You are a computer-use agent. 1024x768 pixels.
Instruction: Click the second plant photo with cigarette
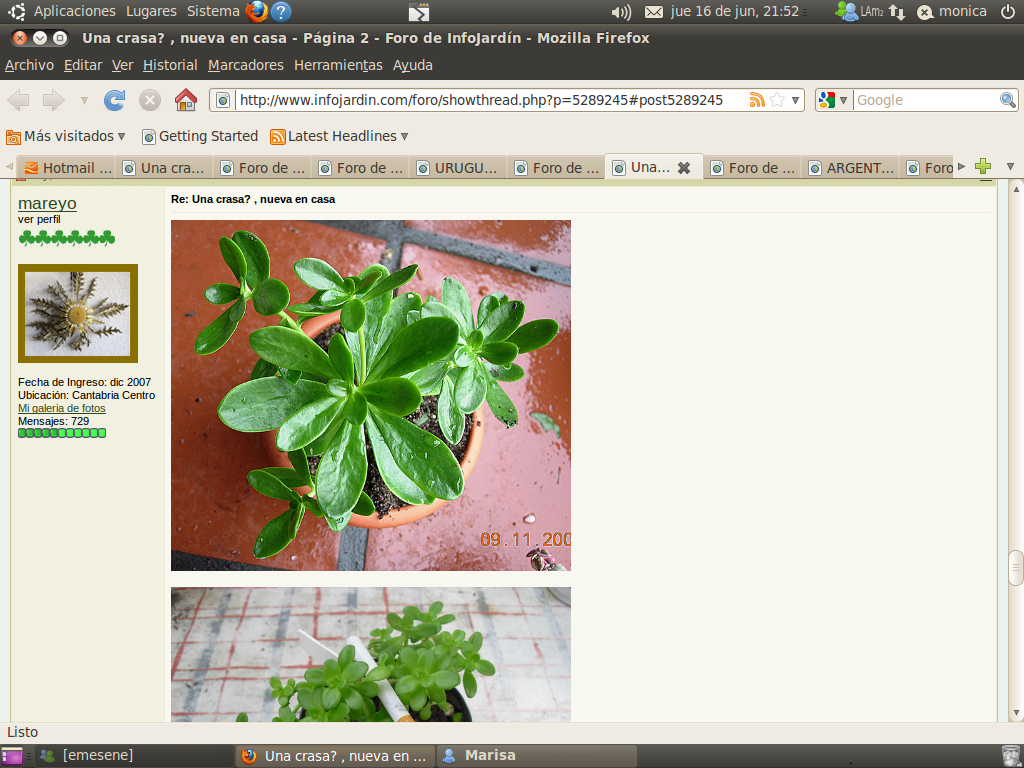point(371,654)
